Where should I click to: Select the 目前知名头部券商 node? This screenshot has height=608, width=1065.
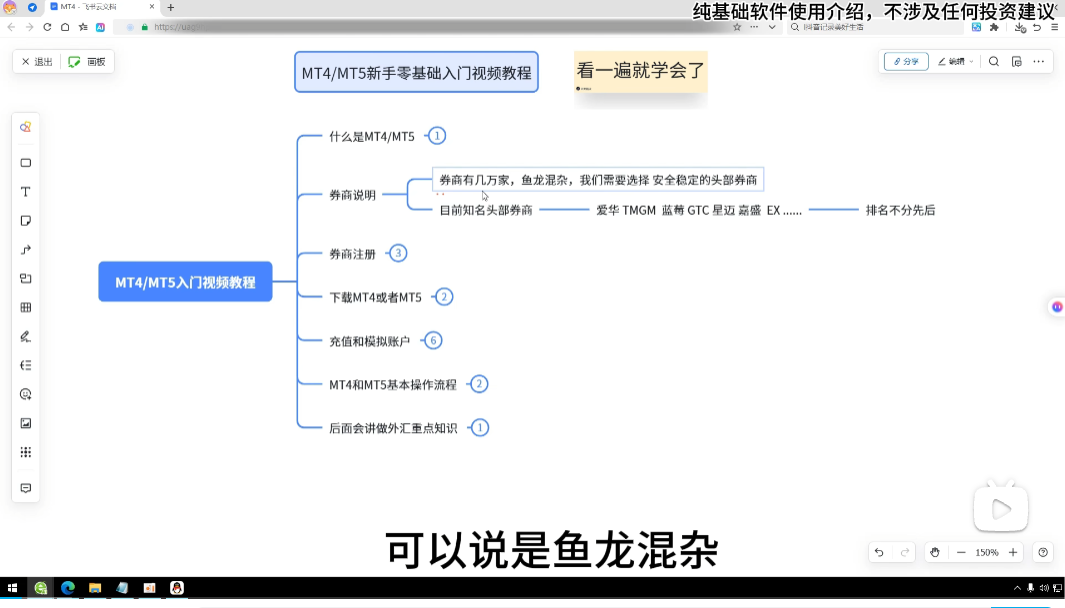coord(486,210)
